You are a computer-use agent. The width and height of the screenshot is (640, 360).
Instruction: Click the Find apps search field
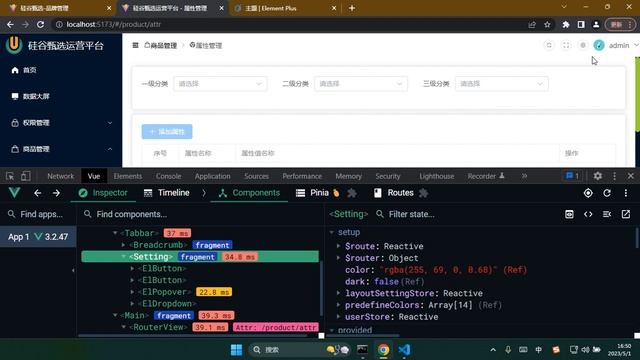38,214
